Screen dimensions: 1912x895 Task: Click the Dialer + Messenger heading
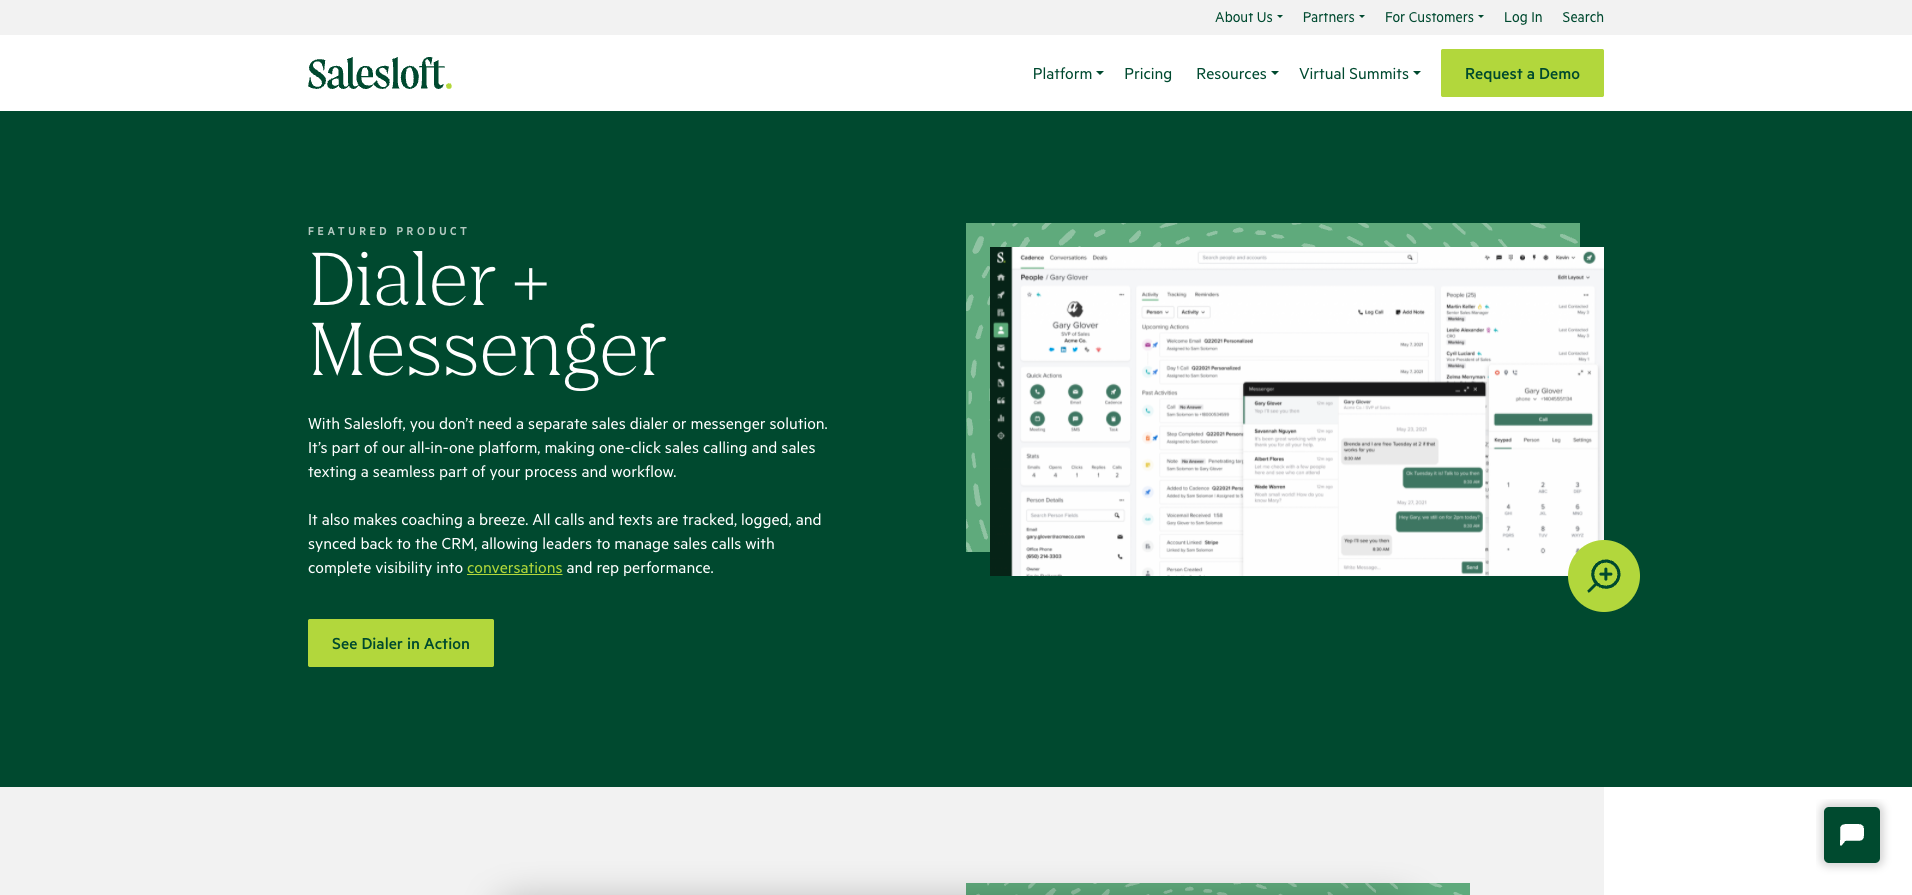[x=488, y=315]
